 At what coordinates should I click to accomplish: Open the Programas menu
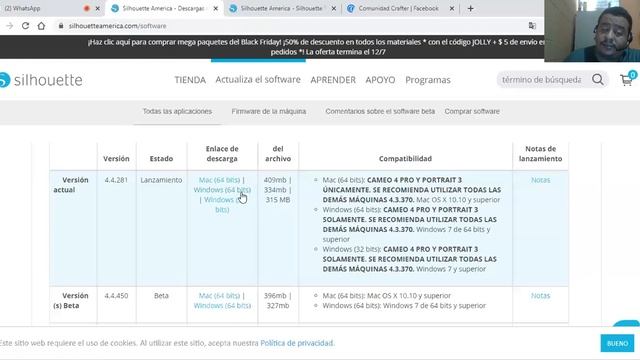click(x=428, y=80)
